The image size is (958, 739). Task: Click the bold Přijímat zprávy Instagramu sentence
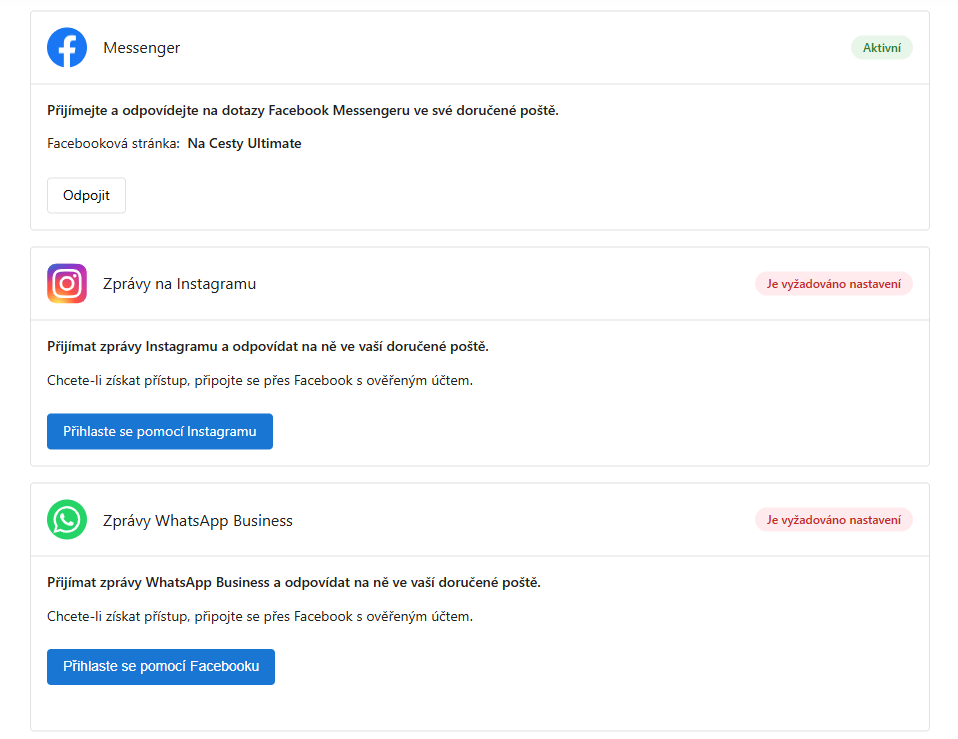268,346
